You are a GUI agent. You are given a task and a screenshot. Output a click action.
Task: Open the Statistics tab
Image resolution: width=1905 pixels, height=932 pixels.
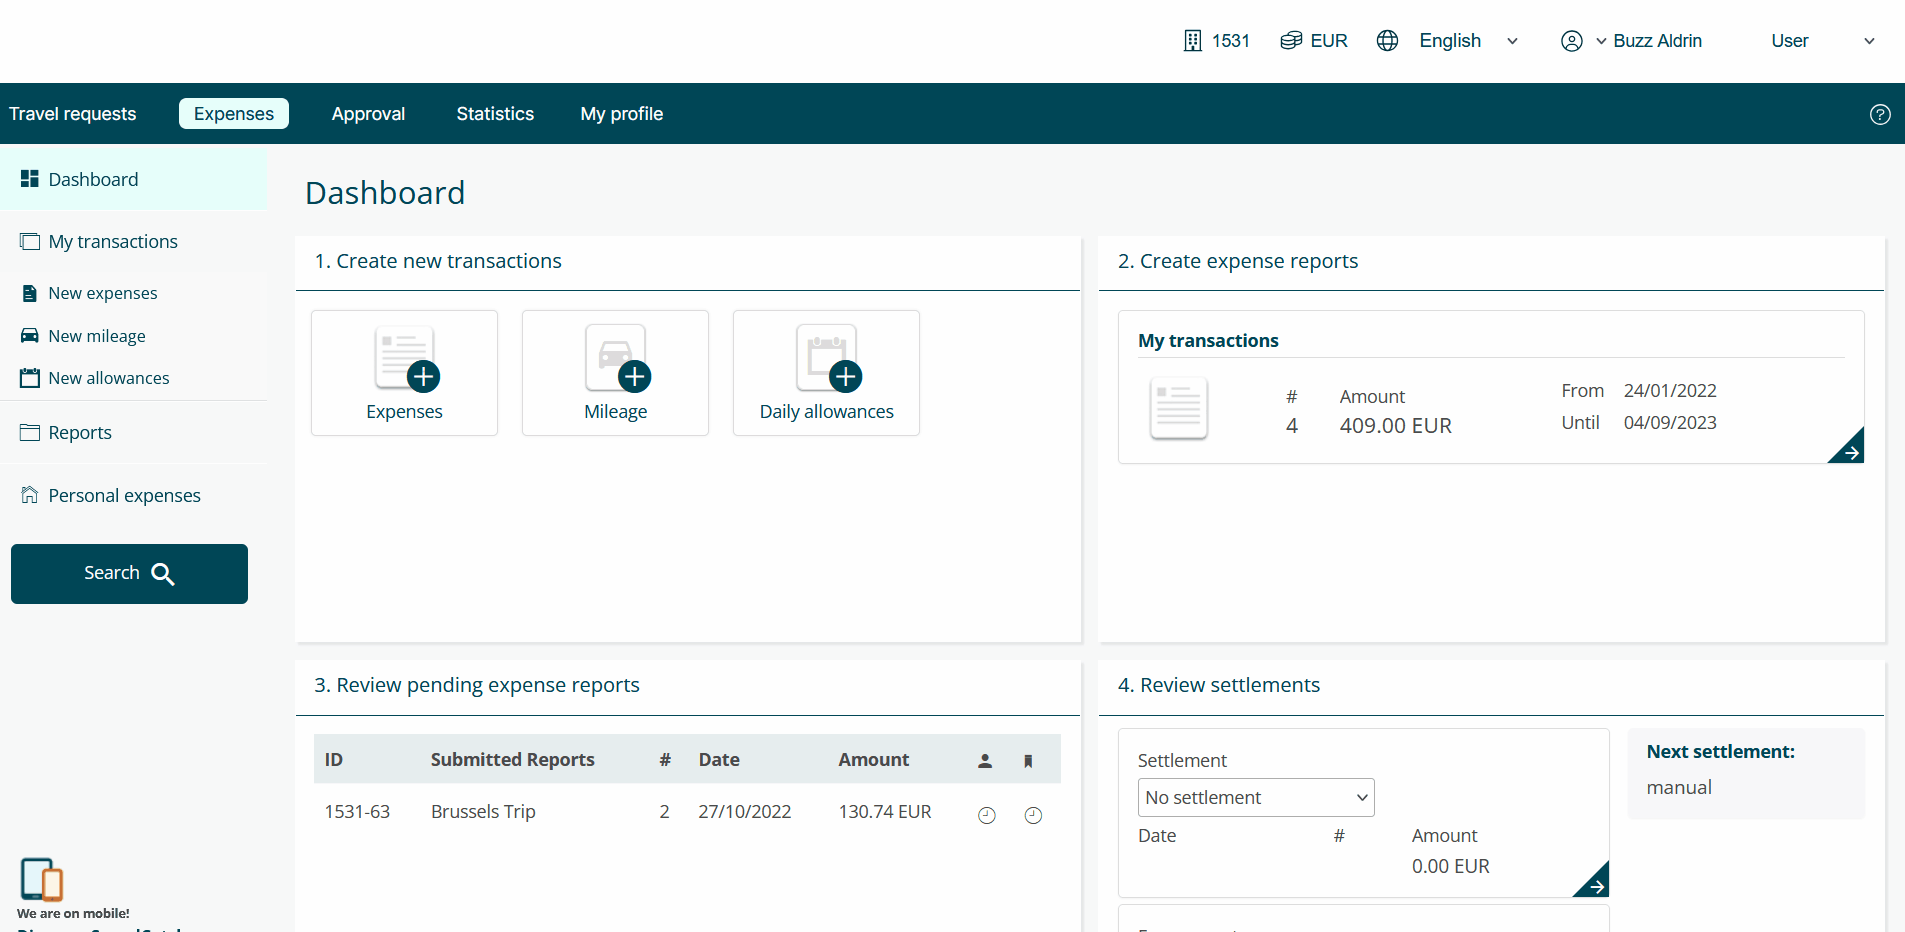point(495,114)
